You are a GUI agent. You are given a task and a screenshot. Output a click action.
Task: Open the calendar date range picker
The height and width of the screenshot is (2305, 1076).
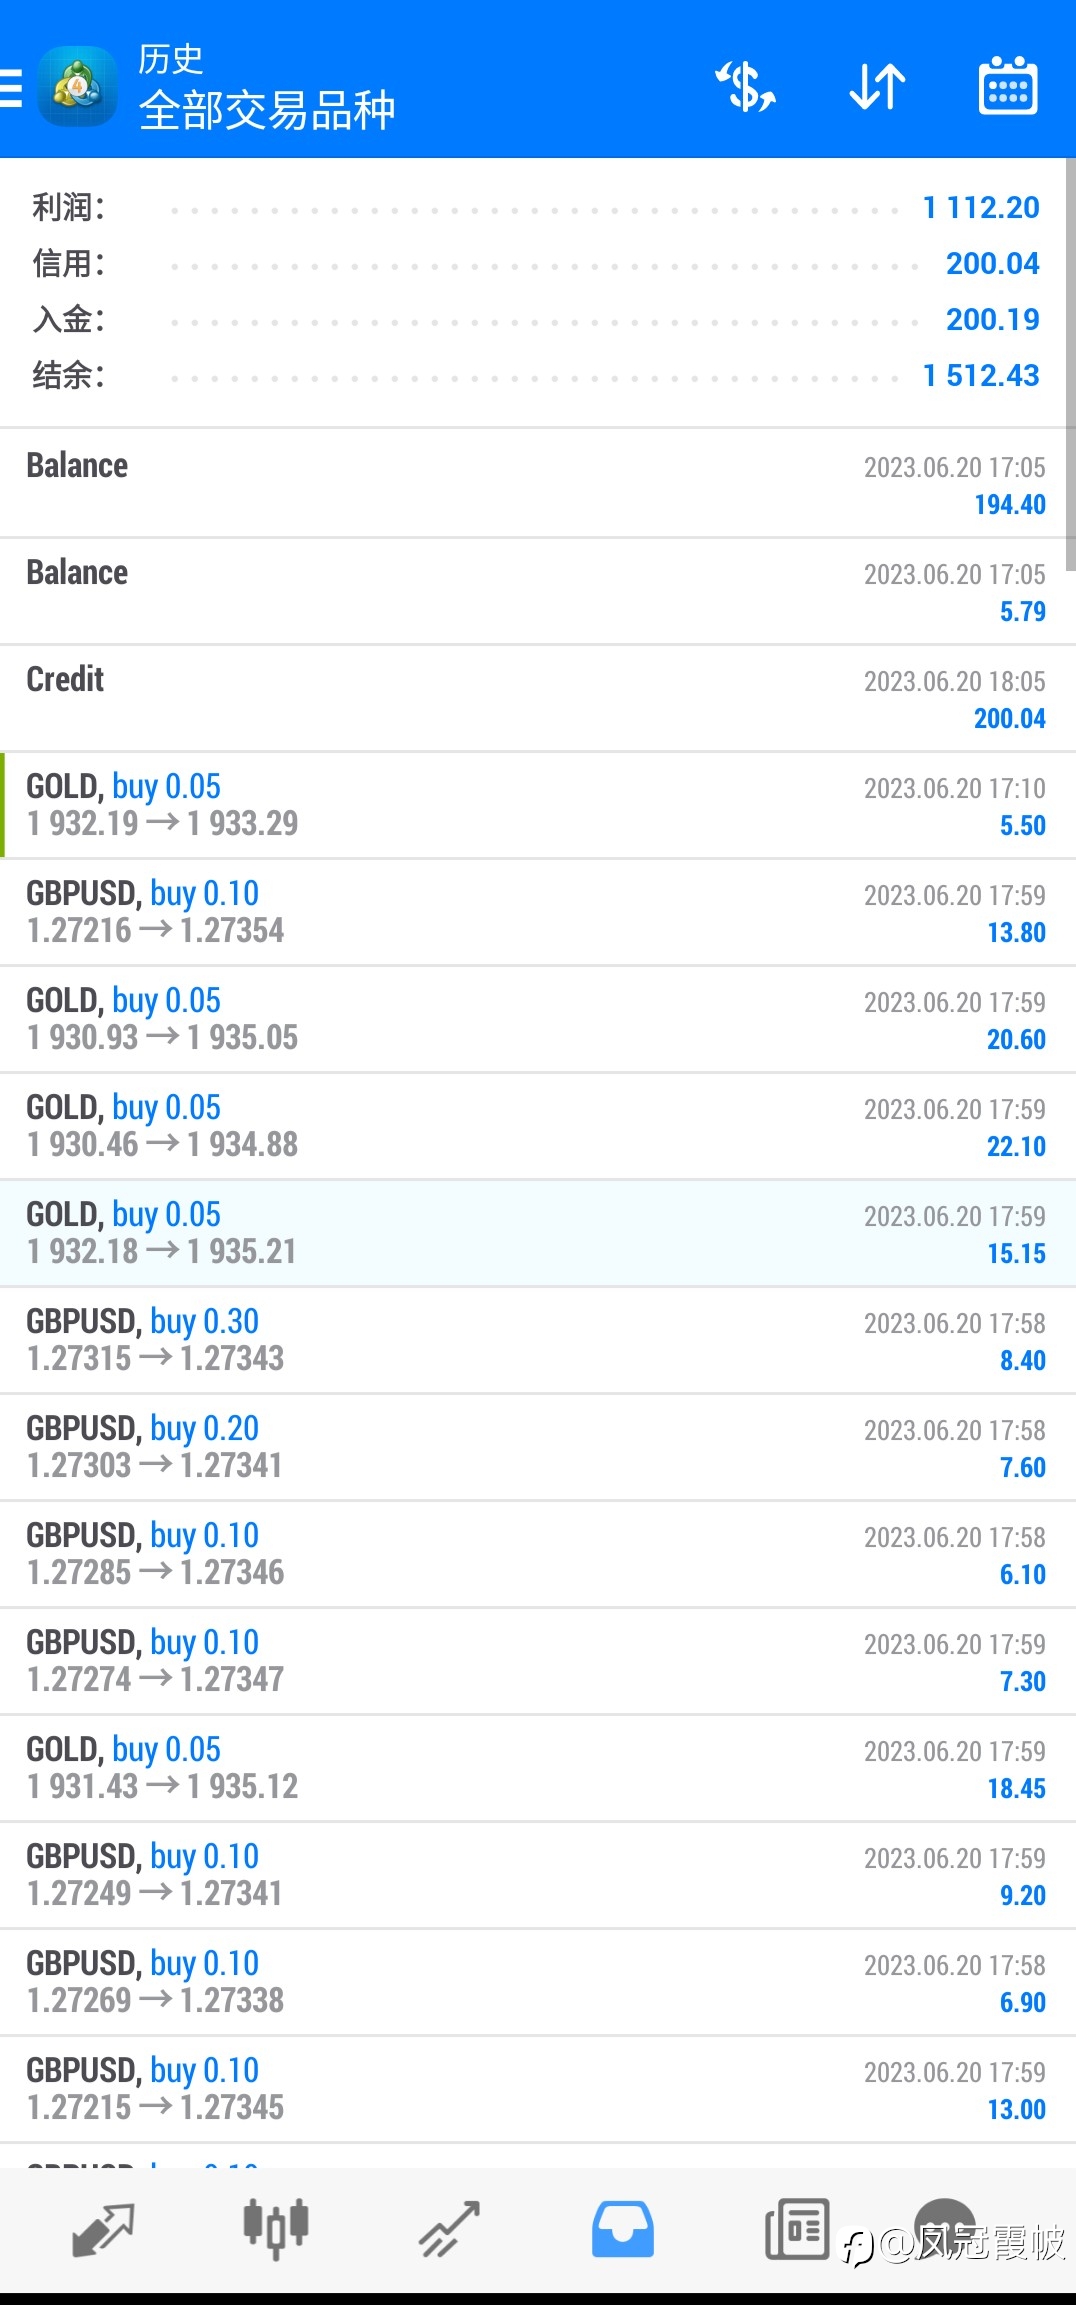[x=1006, y=87]
